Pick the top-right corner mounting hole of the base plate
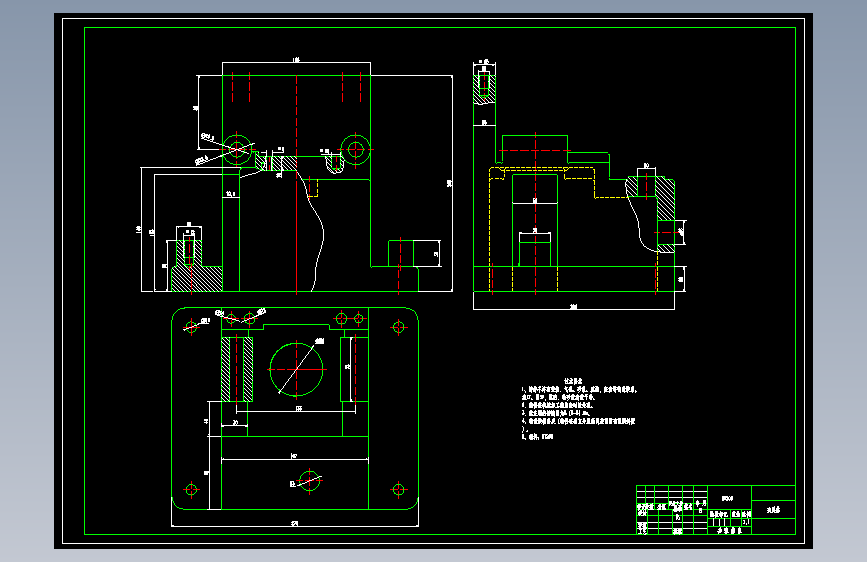Screen dimensions: 867x562 click(398, 327)
